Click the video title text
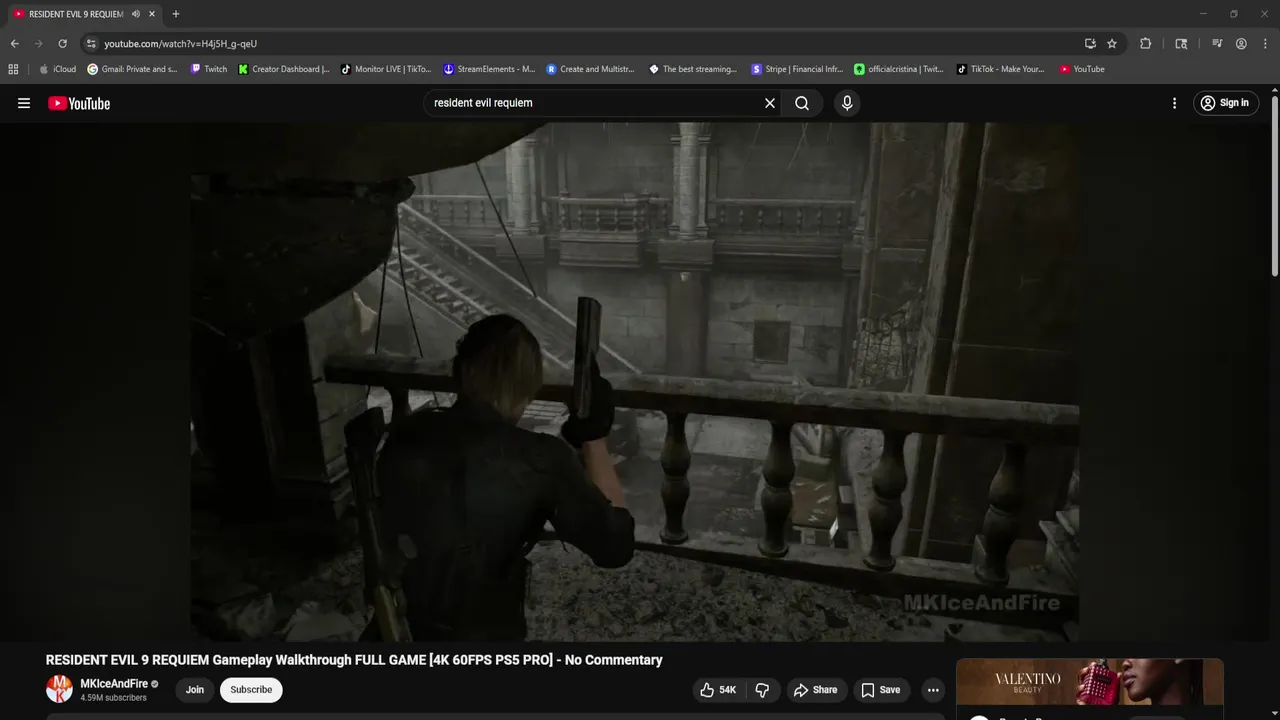The height and width of the screenshot is (720, 1280). click(x=354, y=660)
